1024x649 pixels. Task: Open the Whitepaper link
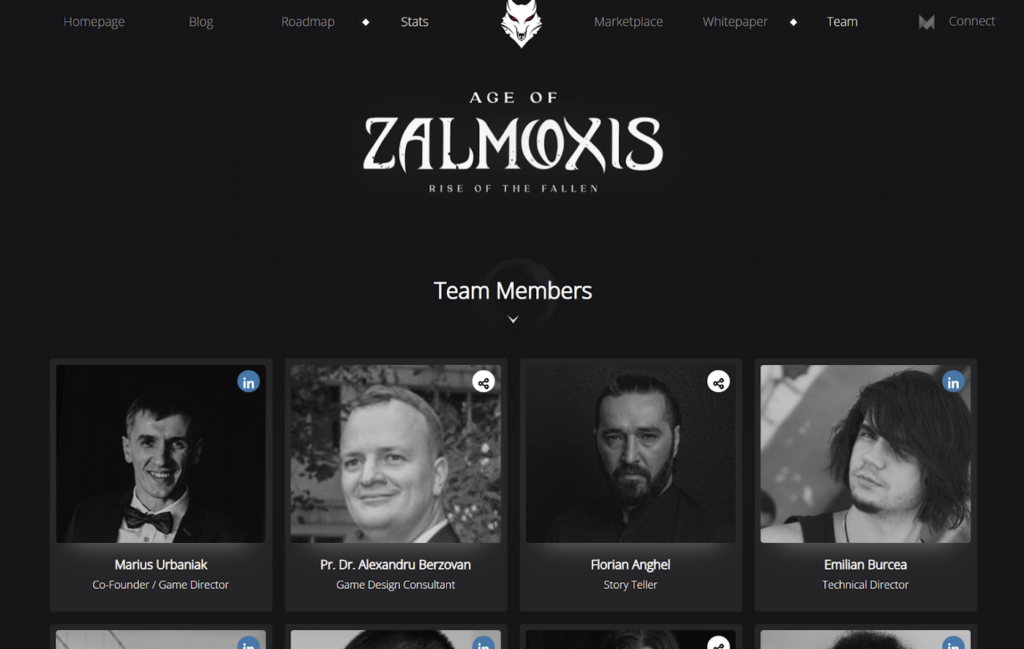(x=735, y=22)
